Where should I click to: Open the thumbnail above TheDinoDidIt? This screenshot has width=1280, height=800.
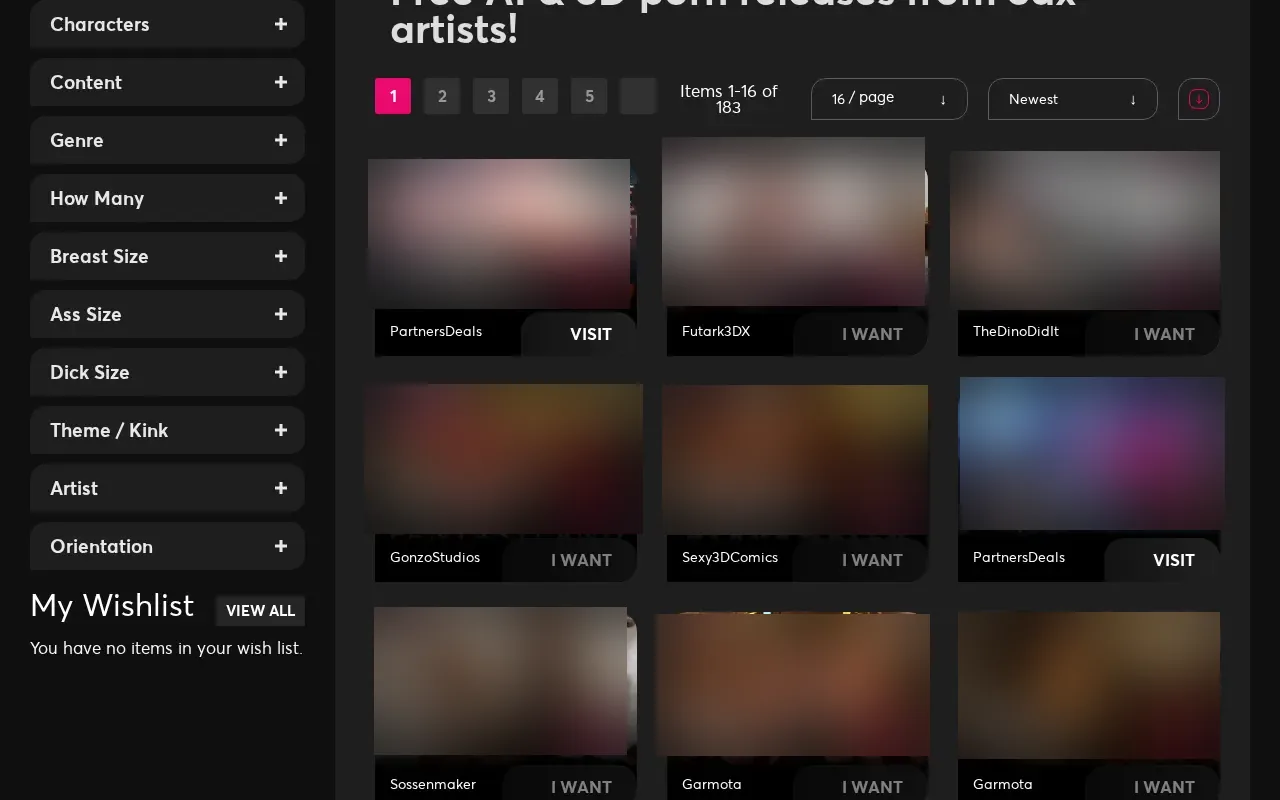[1085, 230]
